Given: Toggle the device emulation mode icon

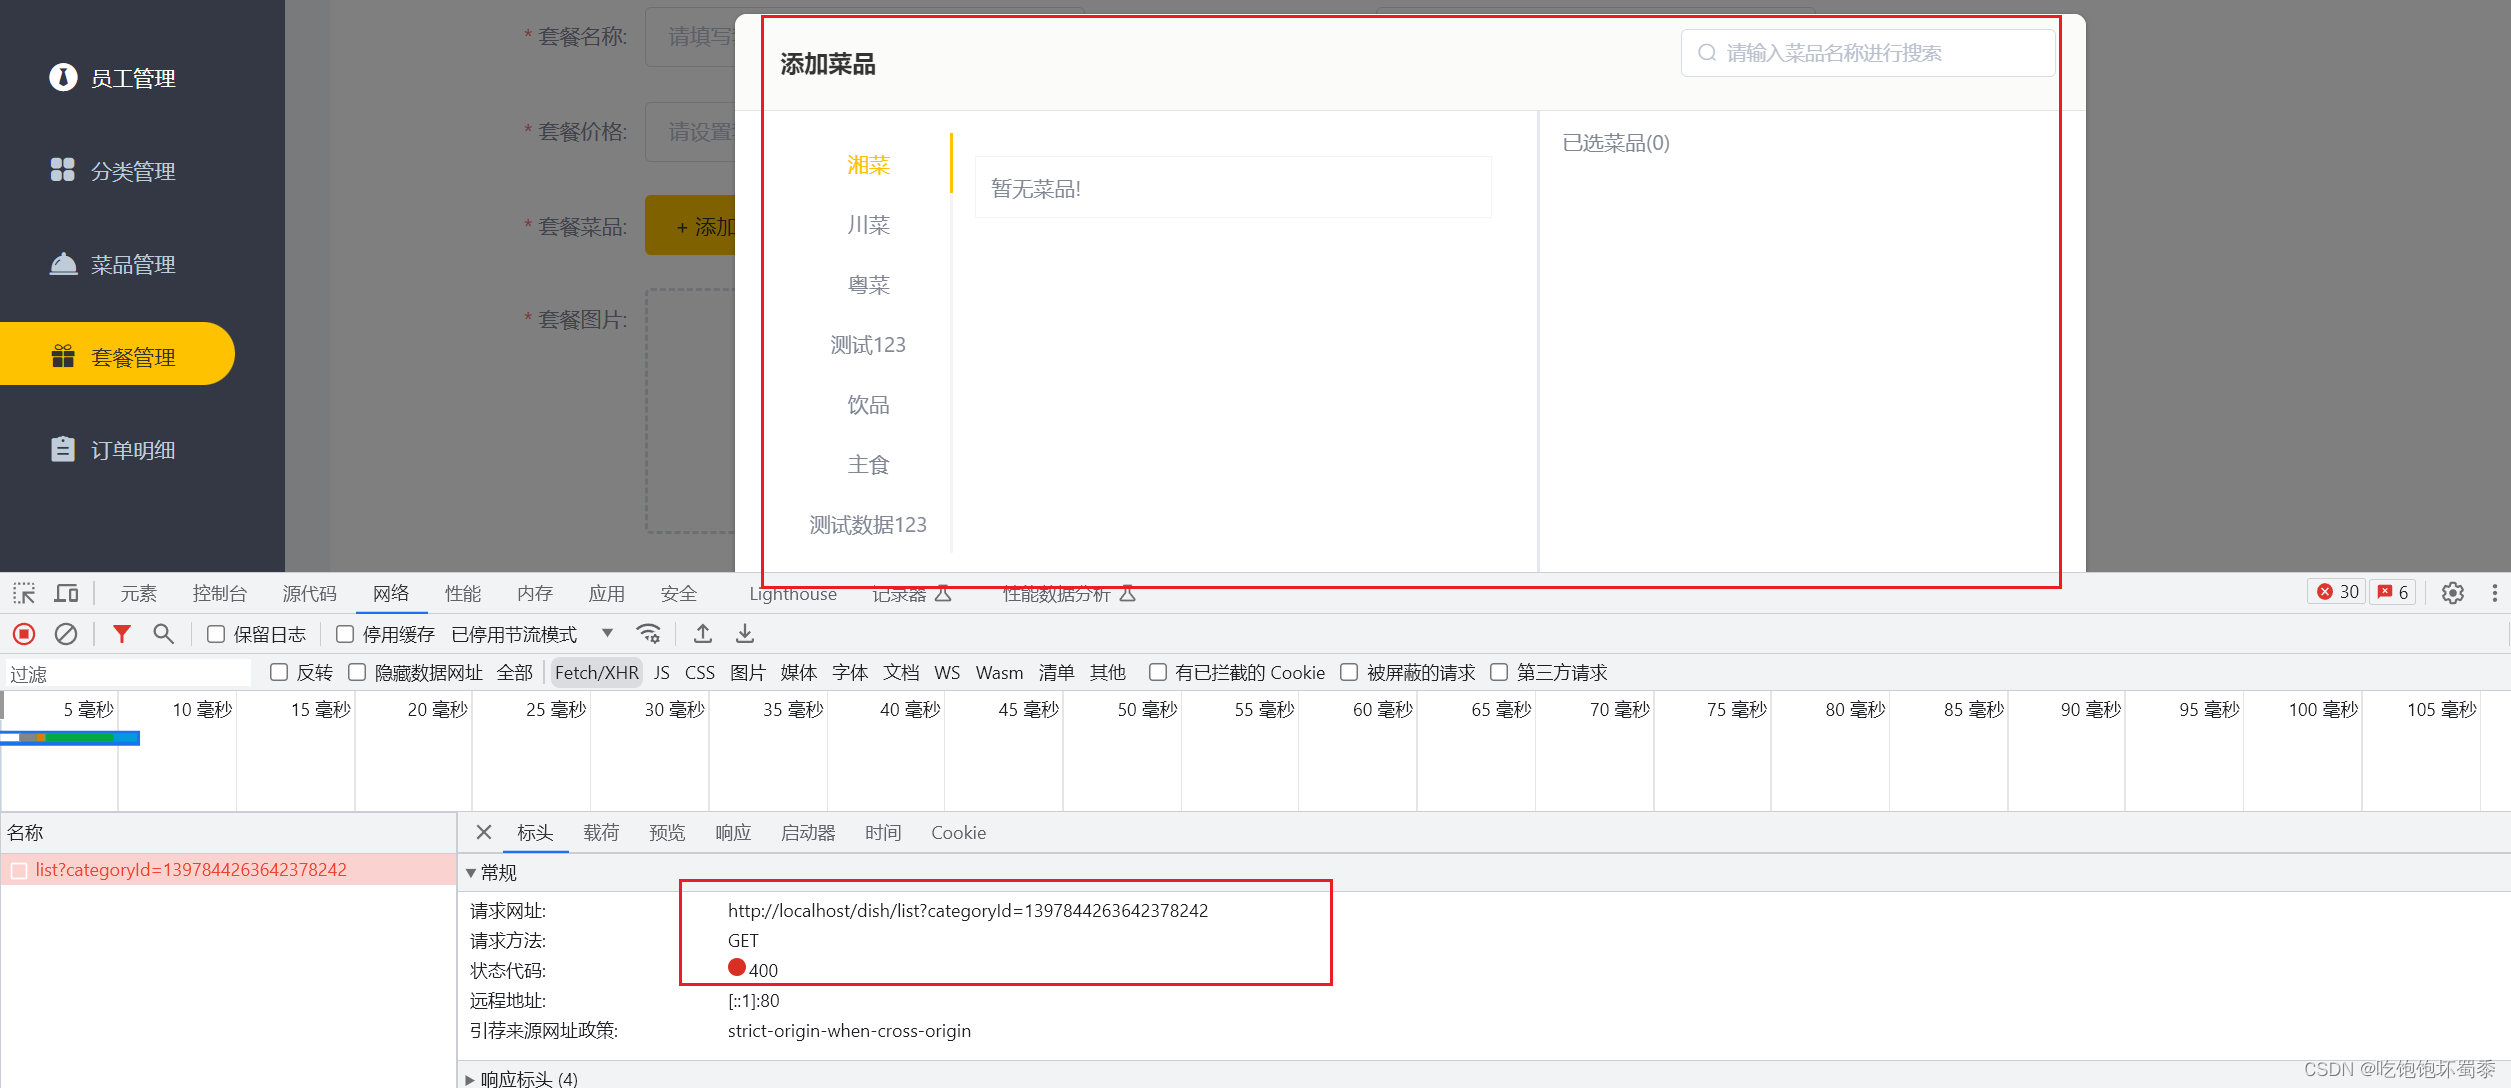Looking at the screenshot, I should (x=65, y=592).
